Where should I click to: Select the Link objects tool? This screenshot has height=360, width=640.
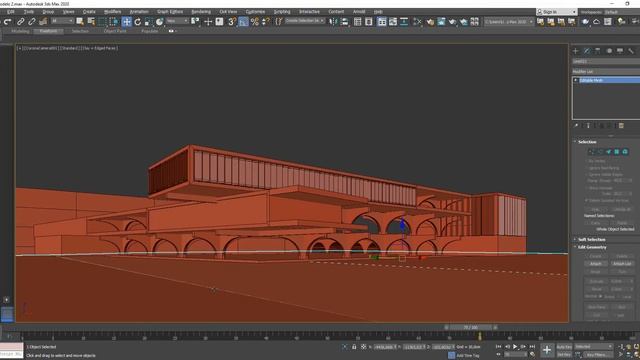[20, 22]
